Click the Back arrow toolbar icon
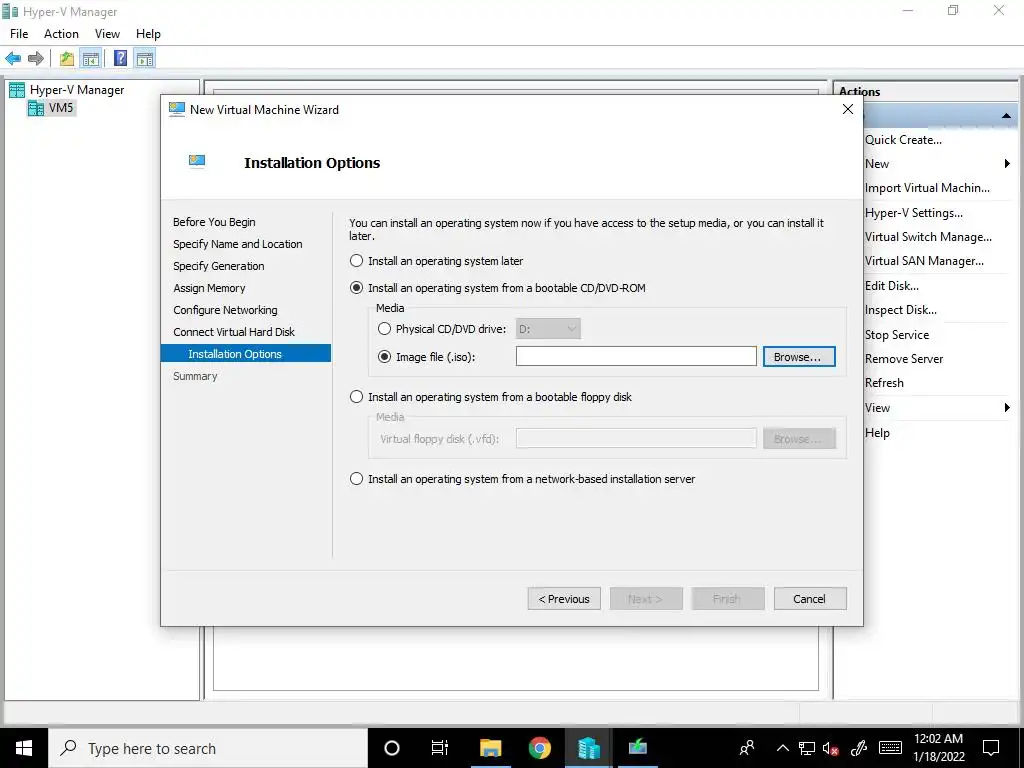 click(13, 59)
